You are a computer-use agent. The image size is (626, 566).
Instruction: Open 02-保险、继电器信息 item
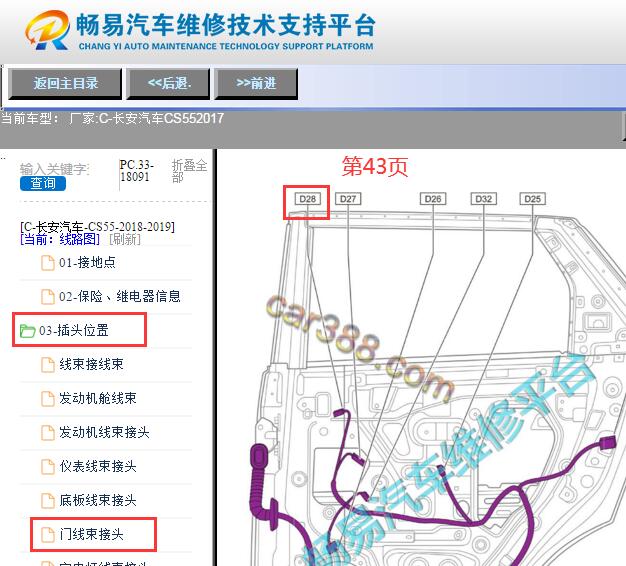119,297
